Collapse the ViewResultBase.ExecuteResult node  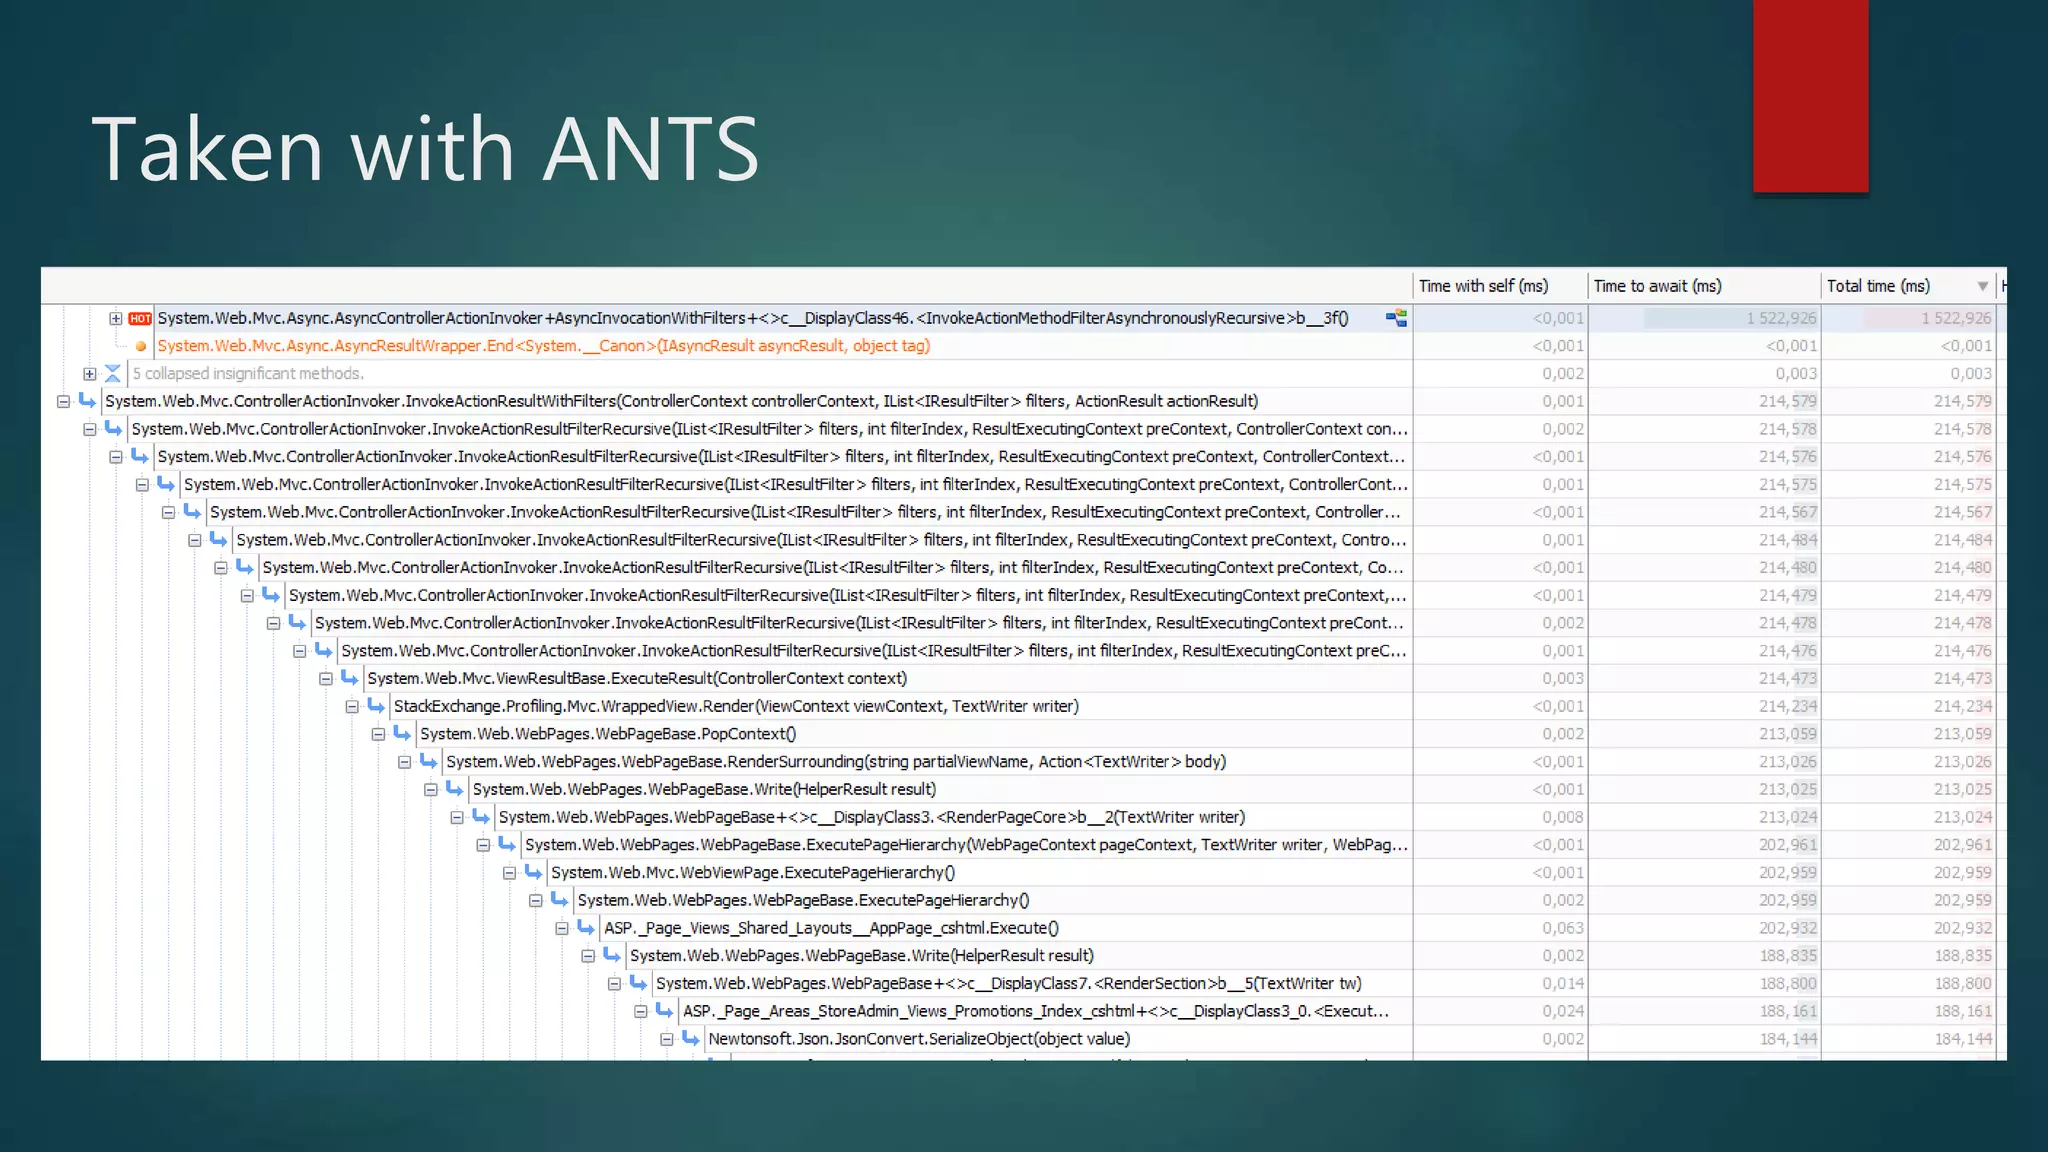coord(325,679)
